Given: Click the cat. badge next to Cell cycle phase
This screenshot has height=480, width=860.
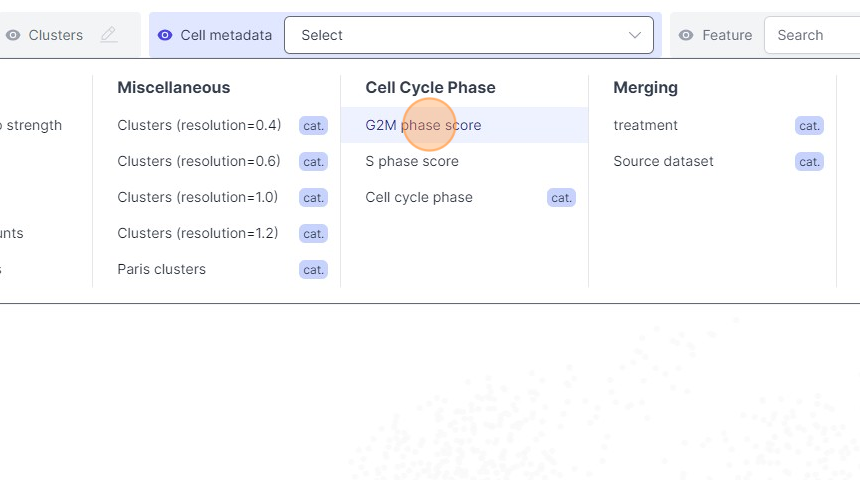Looking at the screenshot, I should pos(561,198).
